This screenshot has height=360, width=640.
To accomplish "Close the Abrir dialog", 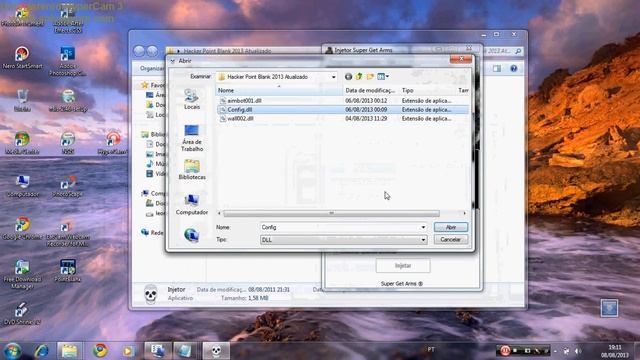I will pyautogui.click(x=461, y=60).
